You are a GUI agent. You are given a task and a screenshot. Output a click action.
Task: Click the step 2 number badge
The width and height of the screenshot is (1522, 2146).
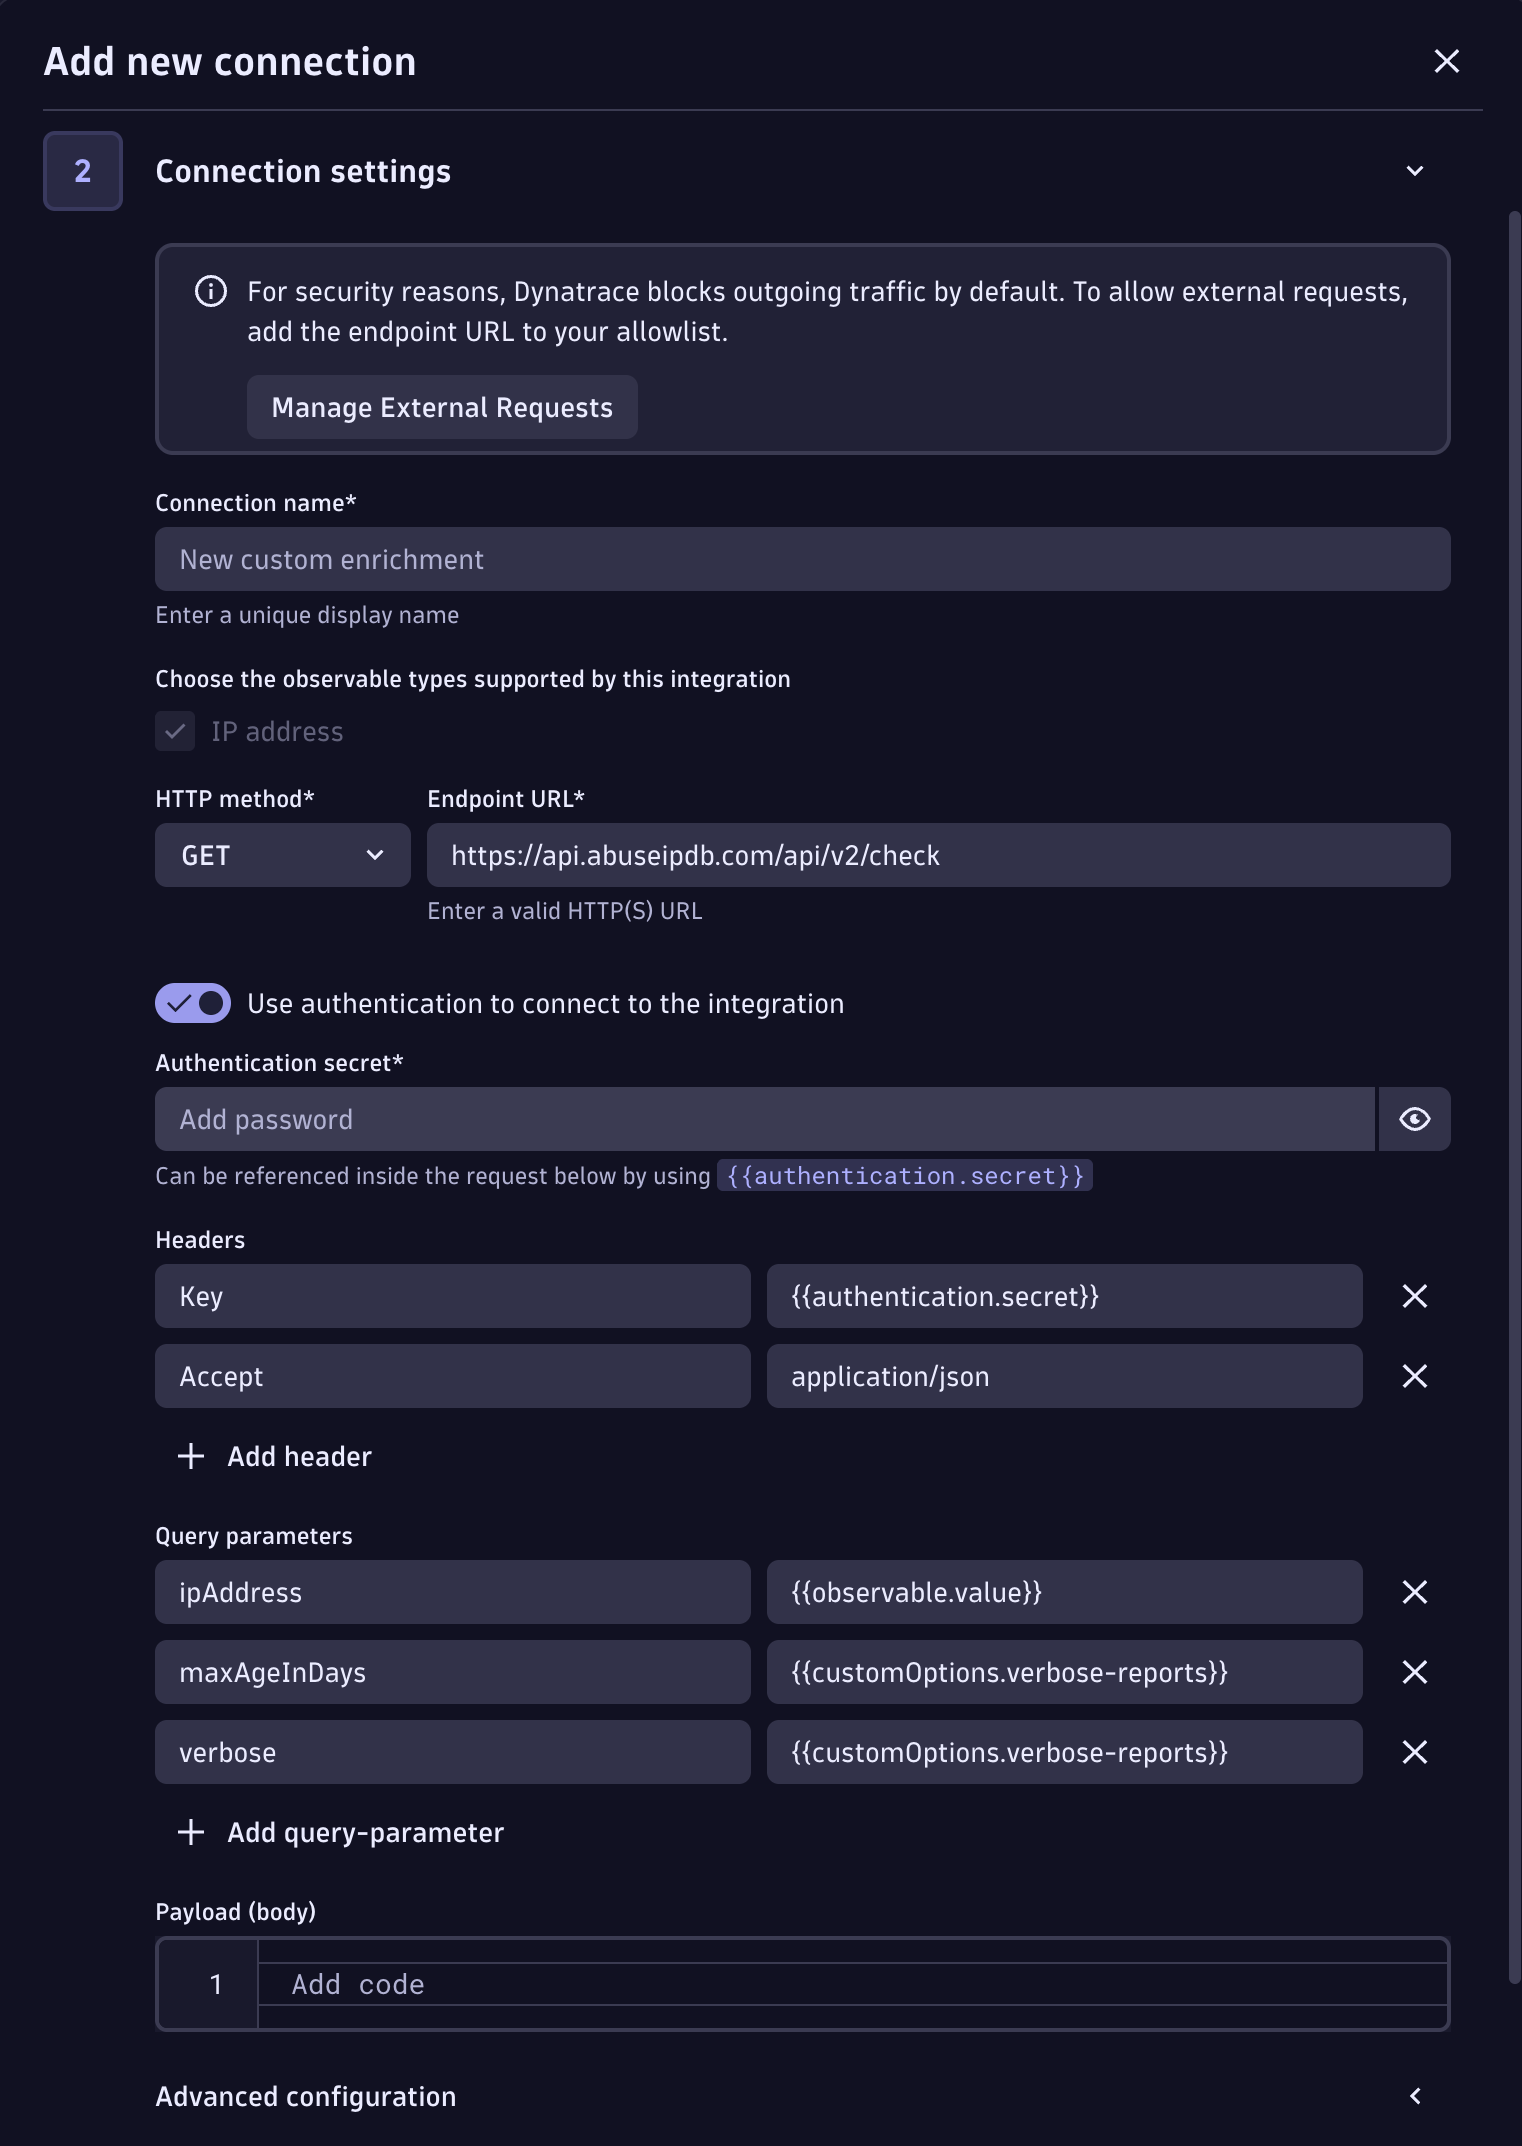click(x=83, y=171)
